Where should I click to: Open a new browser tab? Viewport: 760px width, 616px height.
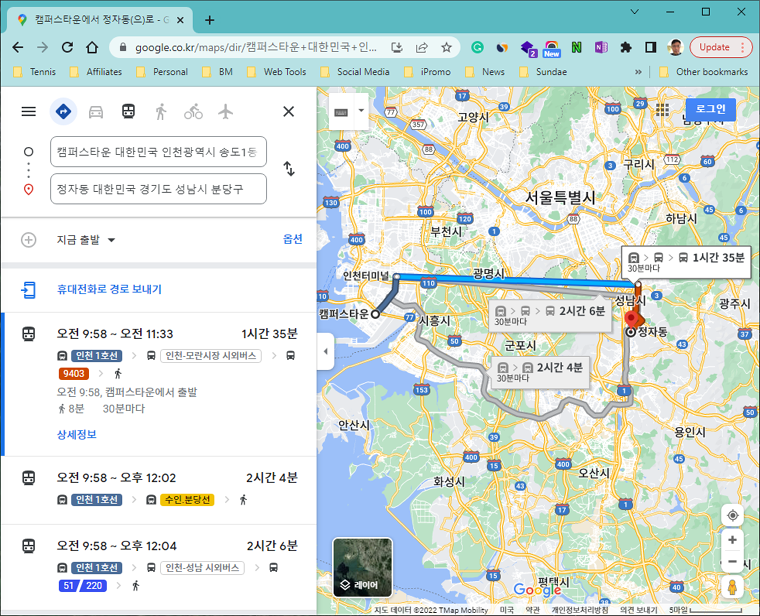click(209, 20)
